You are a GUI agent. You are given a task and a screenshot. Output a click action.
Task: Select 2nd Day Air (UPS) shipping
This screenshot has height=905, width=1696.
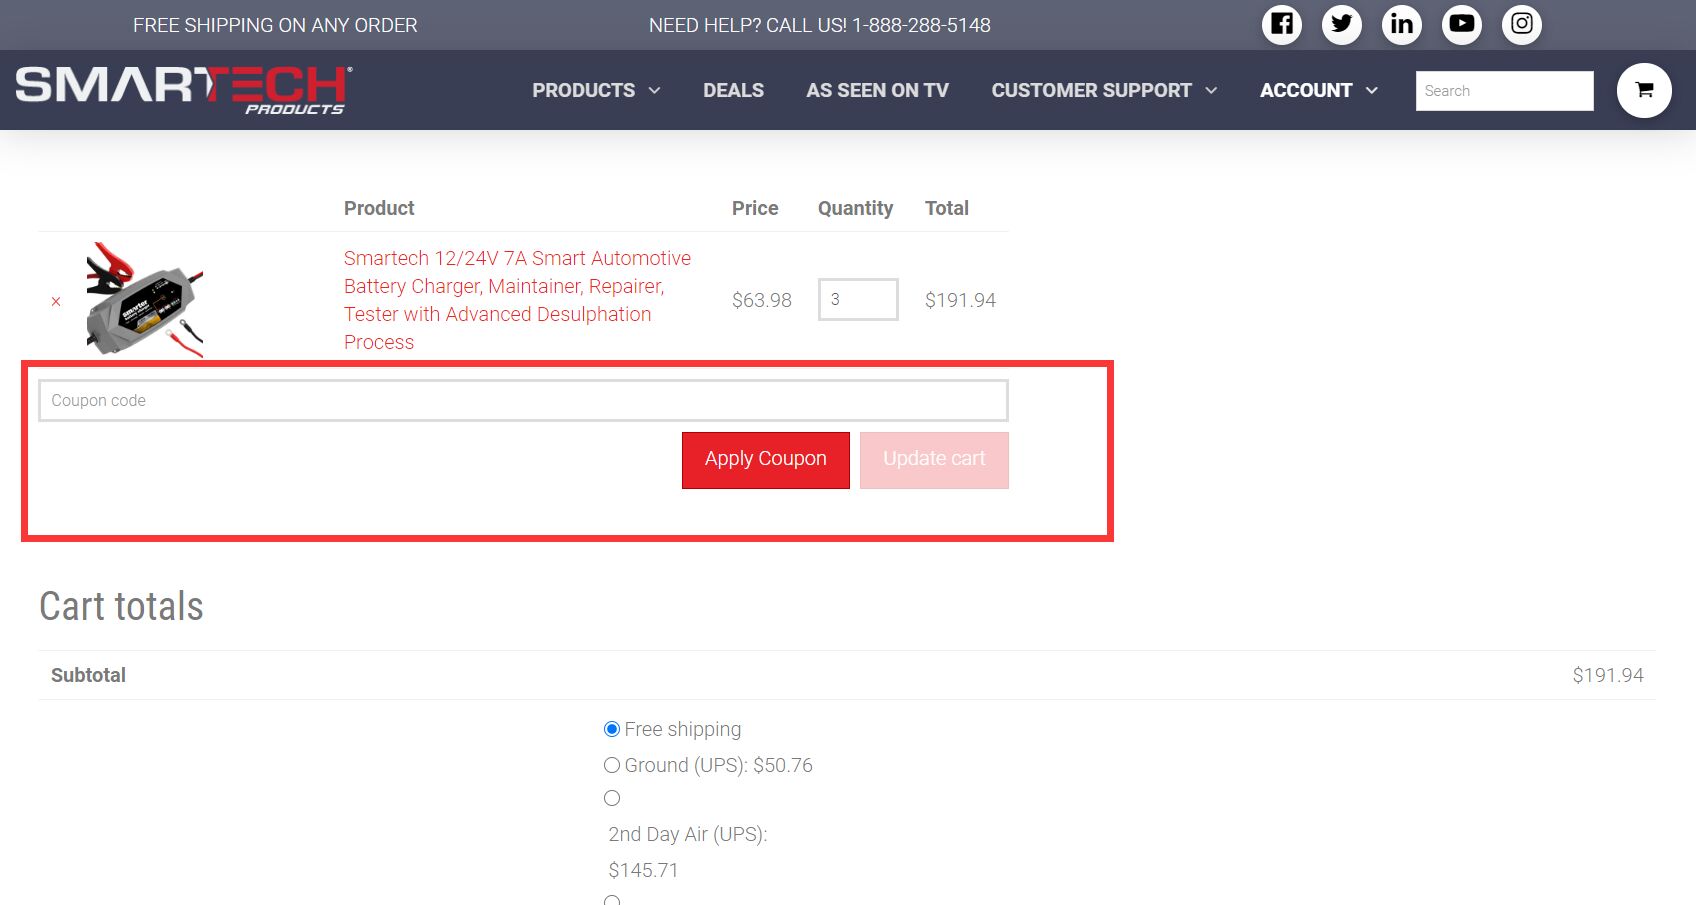pyautogui.click(x=612, y=798)
